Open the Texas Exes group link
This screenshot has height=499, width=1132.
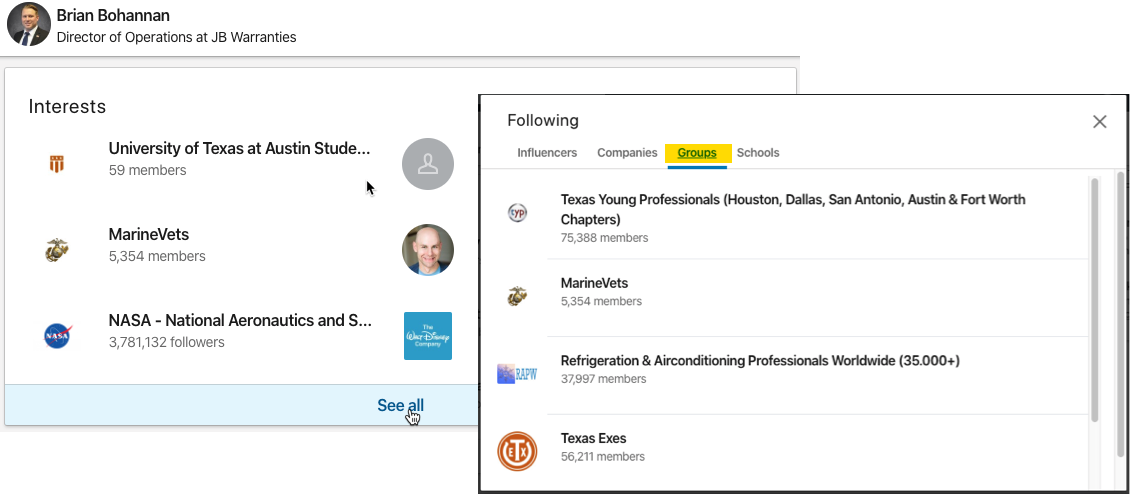coord(593,438)
